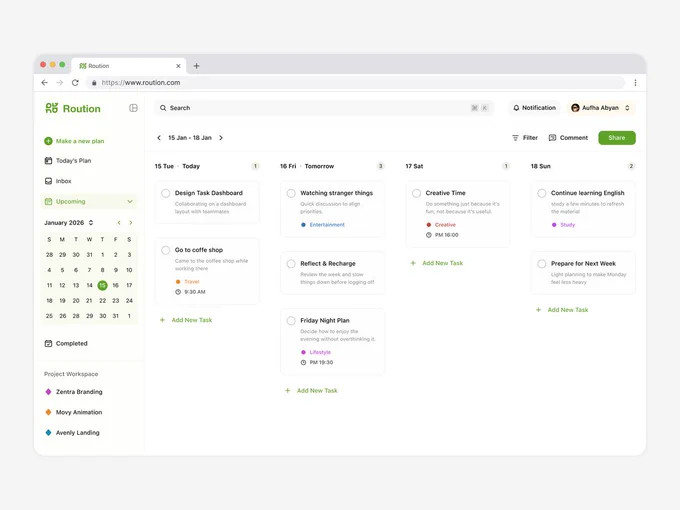Click the address bar URL
Image resolution: width=680 pixels, height=510 pixels.
[x=141, y=82]
